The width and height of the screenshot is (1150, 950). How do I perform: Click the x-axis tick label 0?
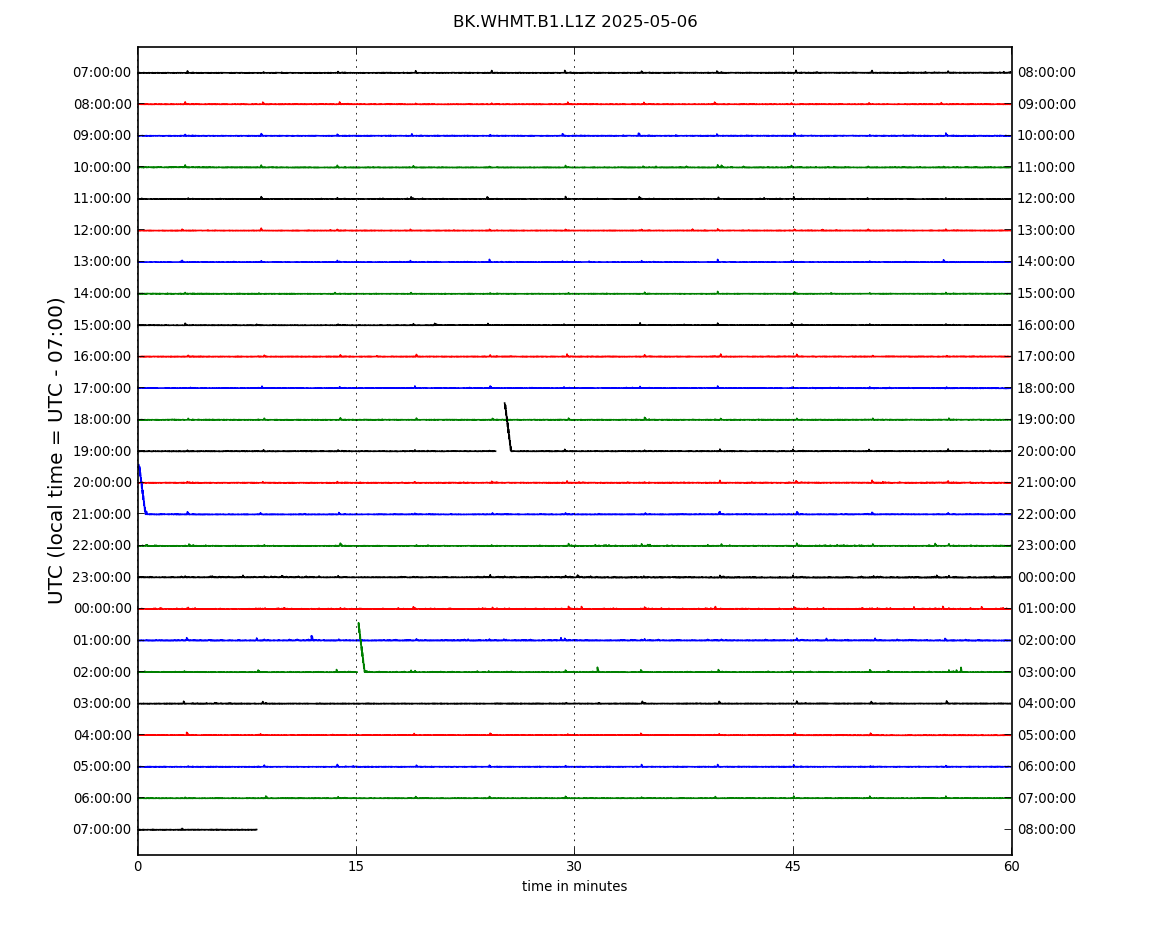pyautogui.click(x=138, y=866)
